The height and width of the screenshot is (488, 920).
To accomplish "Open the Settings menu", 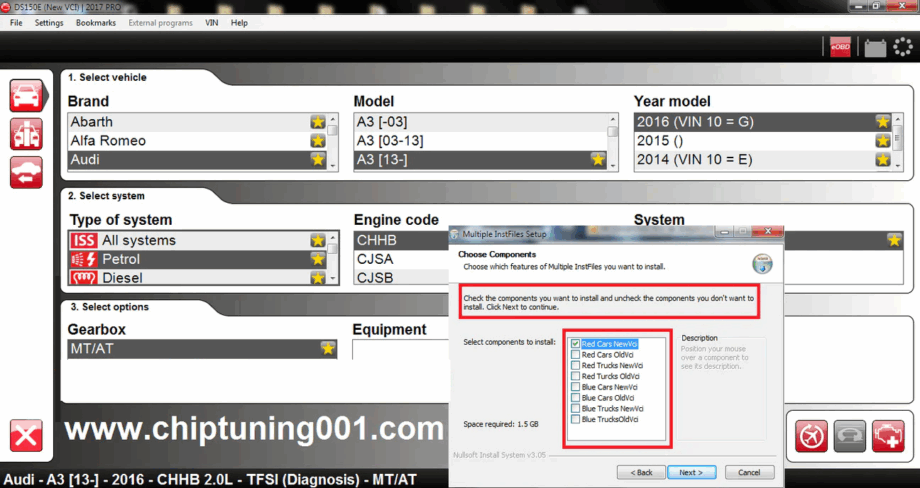I will (x=49, y=22).
